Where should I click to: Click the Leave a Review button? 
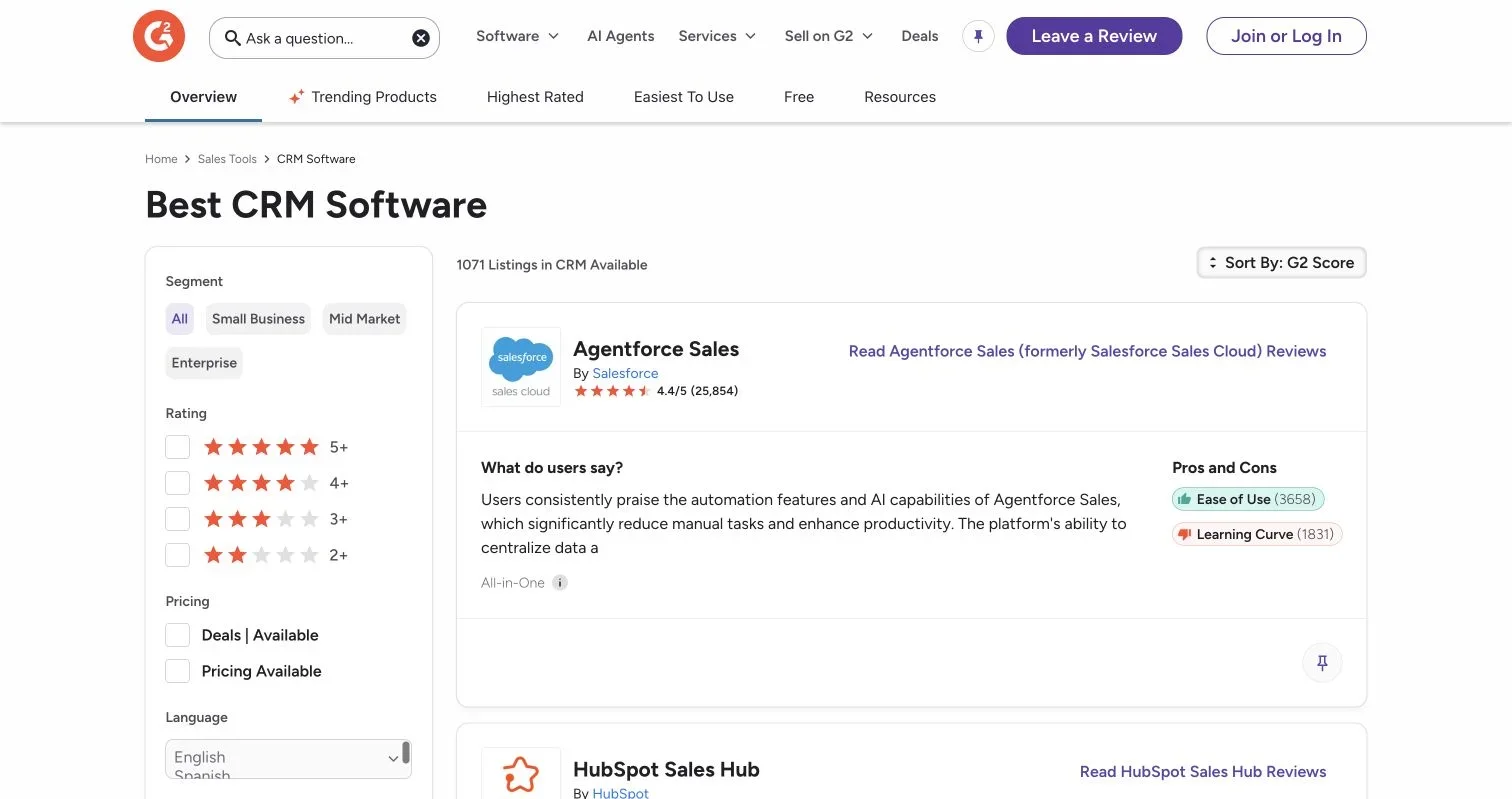(x=1094, y=36)
